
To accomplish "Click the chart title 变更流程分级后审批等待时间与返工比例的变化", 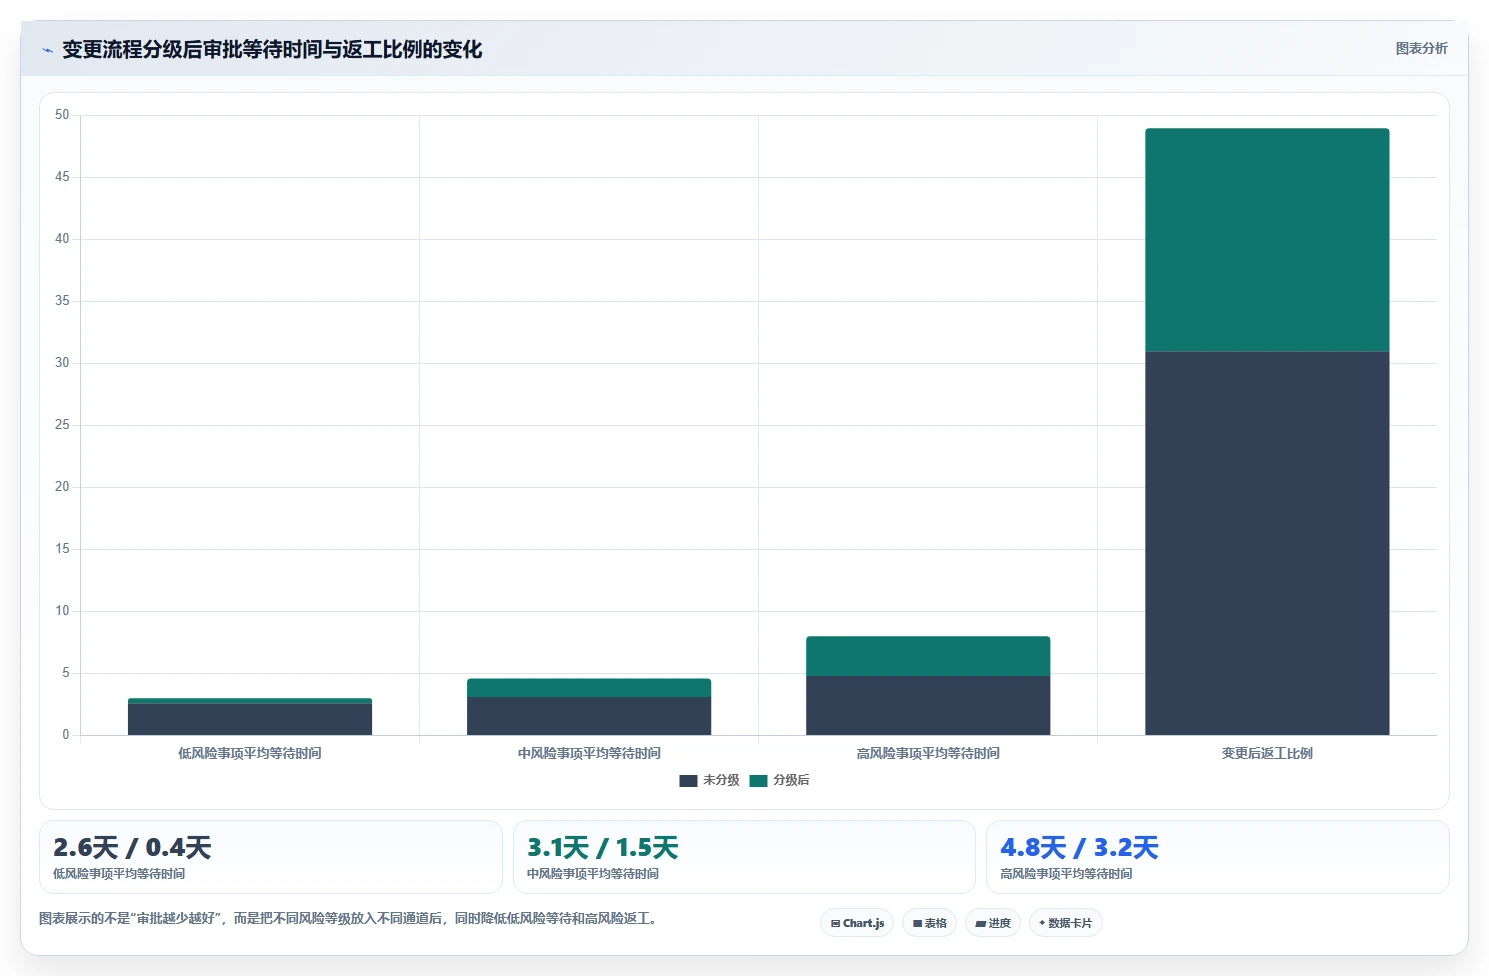I will point(272,50).
